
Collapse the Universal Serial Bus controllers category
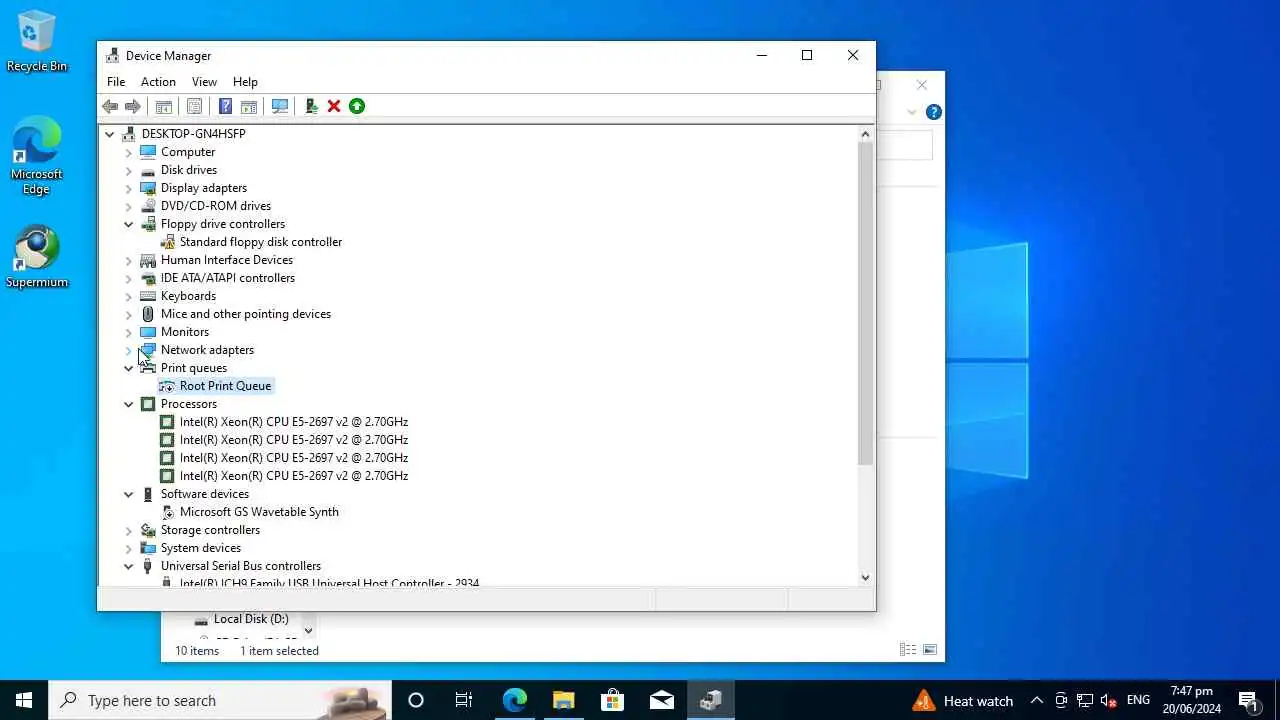pyautogui.click(x=128, y=566)
